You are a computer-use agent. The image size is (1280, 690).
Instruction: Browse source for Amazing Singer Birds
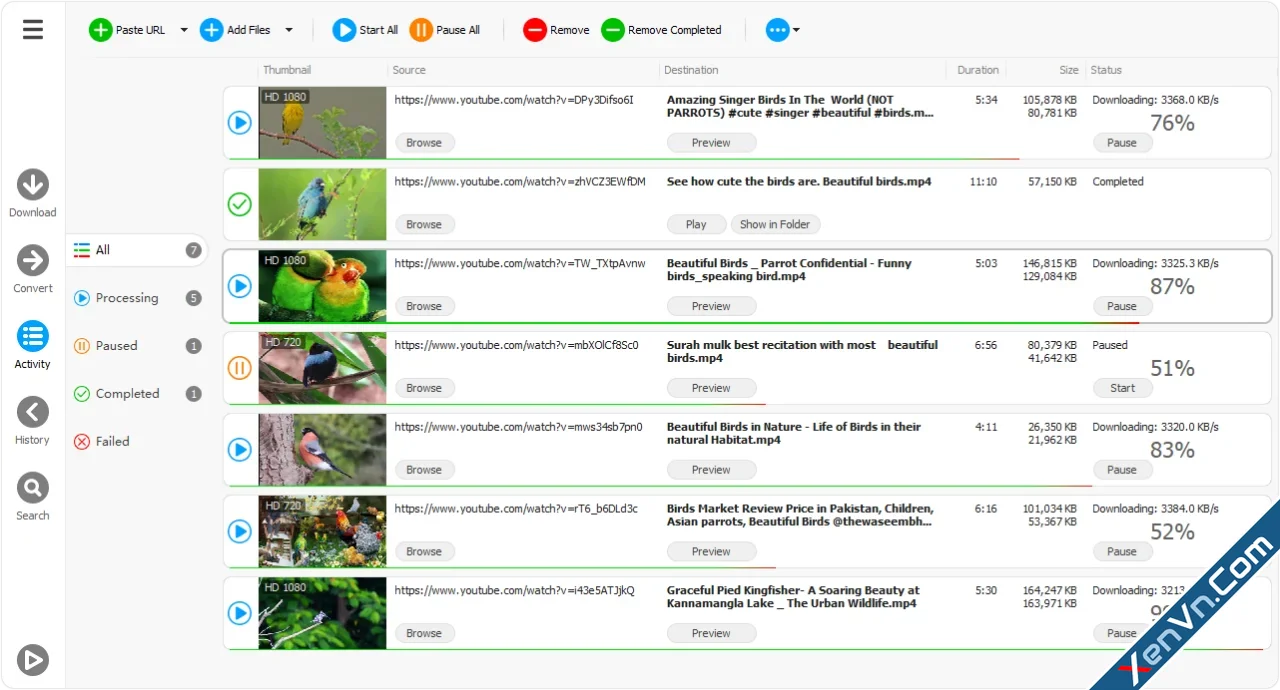(x=424, y=143)
